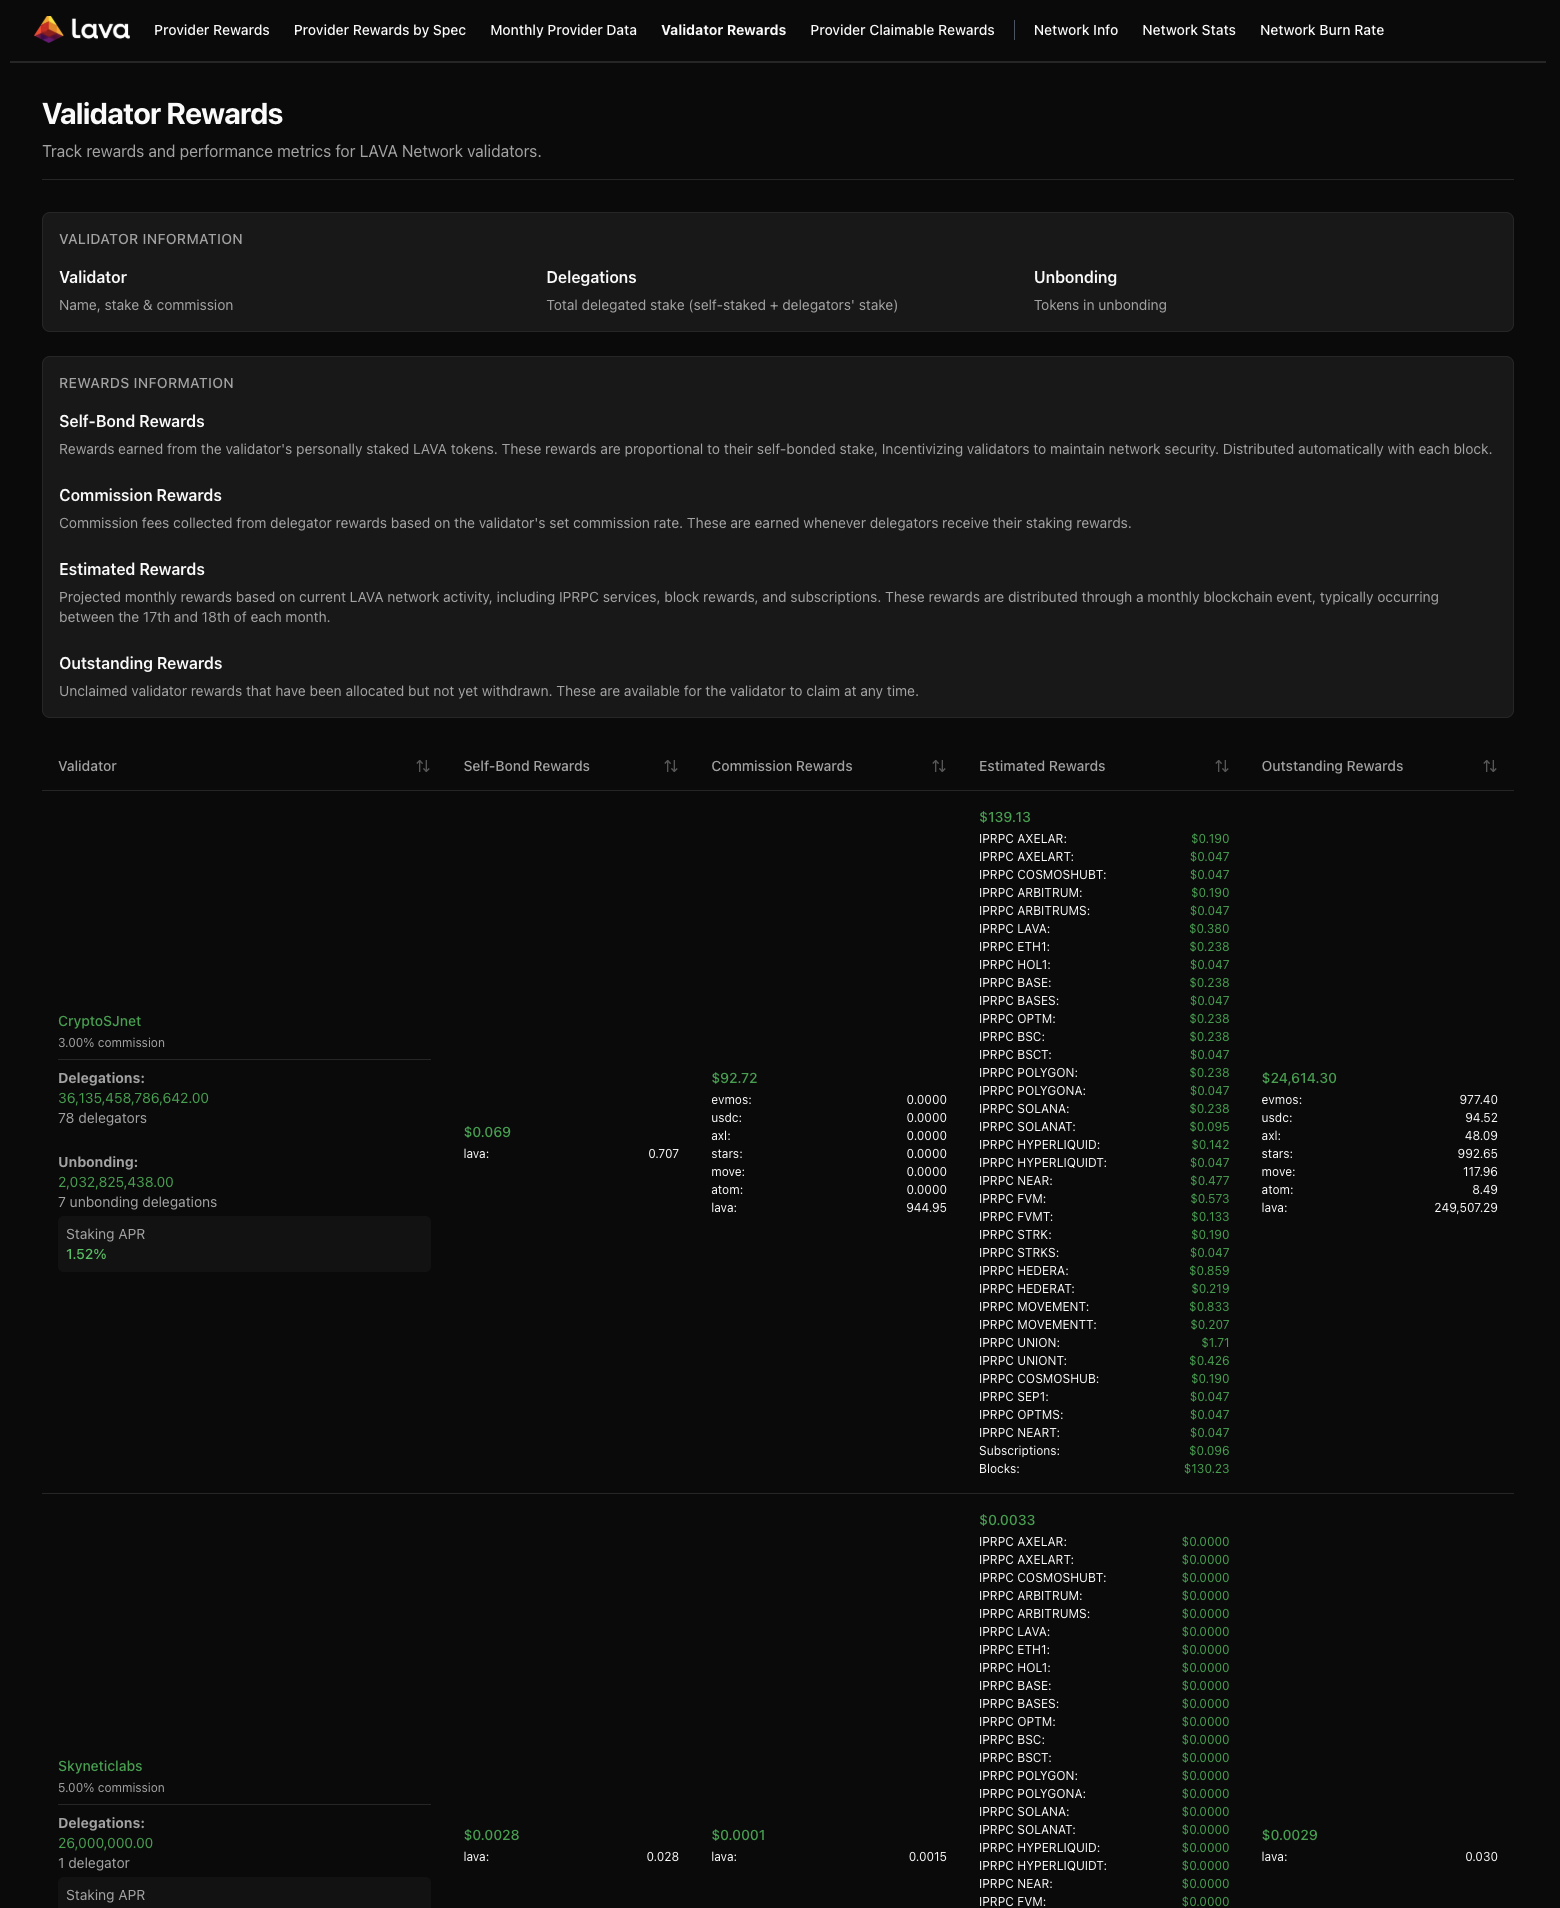1560x1908 pixels.
Task: Click the Self-Bond Rewards info heading
Action: [132, 421]
